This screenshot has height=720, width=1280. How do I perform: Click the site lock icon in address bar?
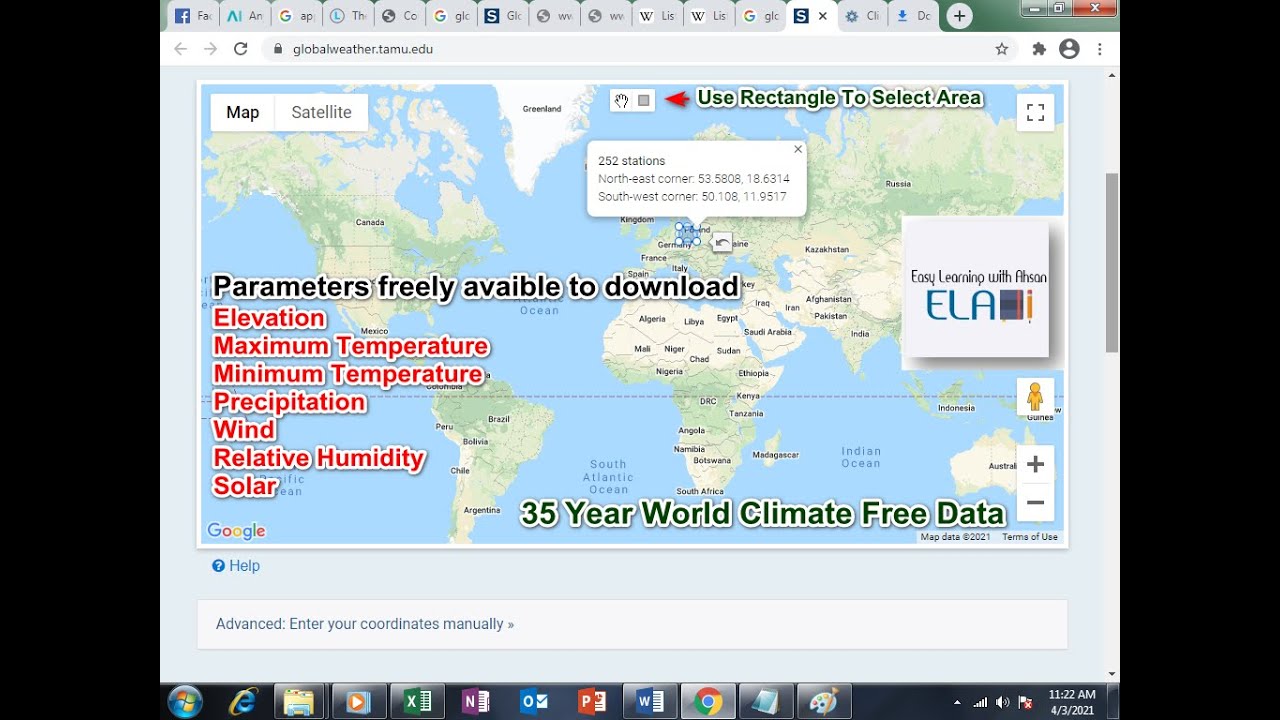[276, 48]
